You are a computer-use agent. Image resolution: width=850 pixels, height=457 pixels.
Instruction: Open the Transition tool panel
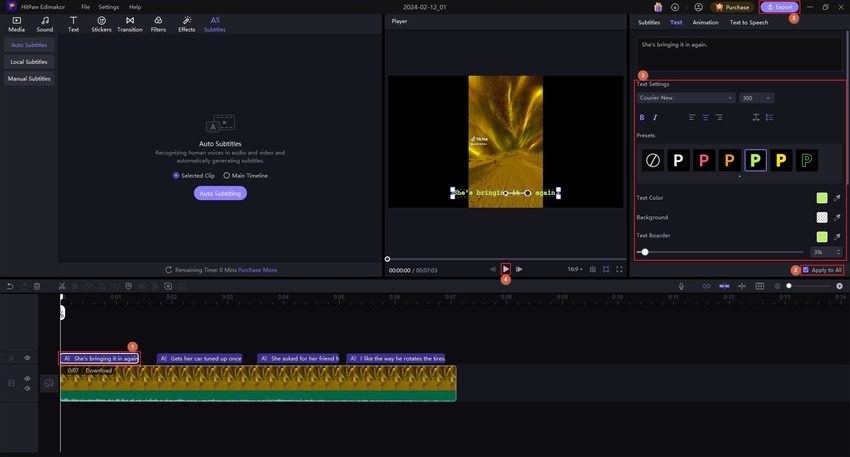(x=130, y=24)
